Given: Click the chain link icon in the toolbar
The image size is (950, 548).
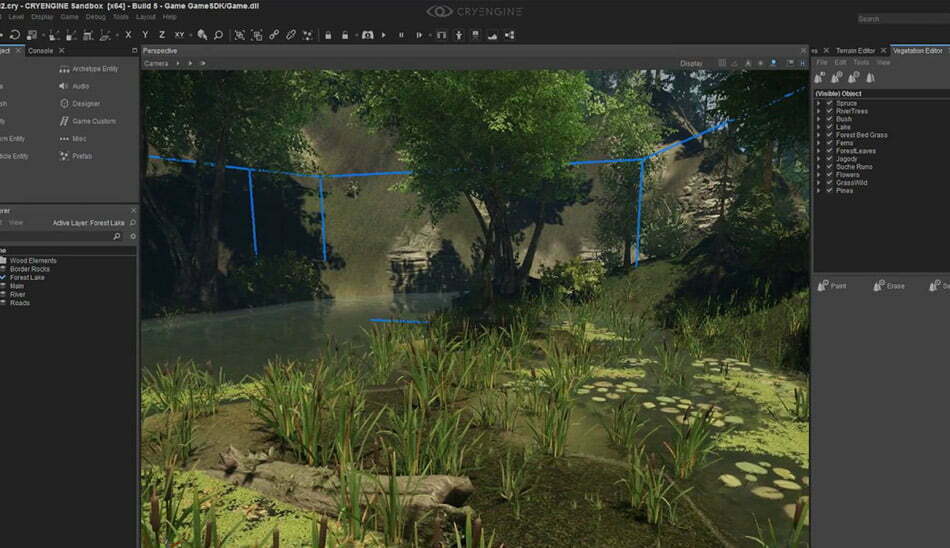Looking at the screenshot, I should (274, 35).
